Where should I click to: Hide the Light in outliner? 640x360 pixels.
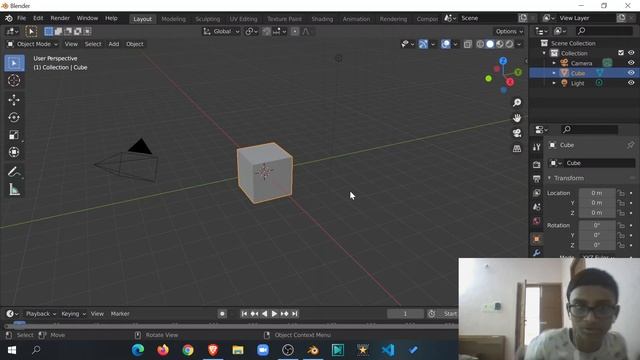(631, 82)
